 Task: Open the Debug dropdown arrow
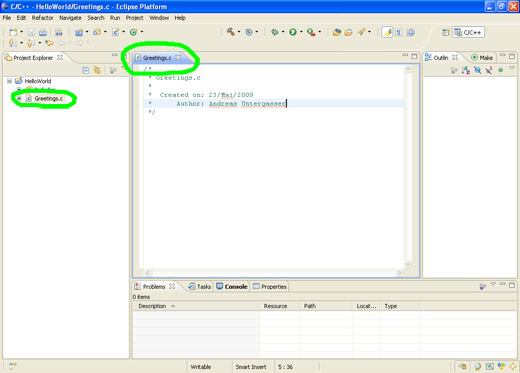tap(283, 32)
